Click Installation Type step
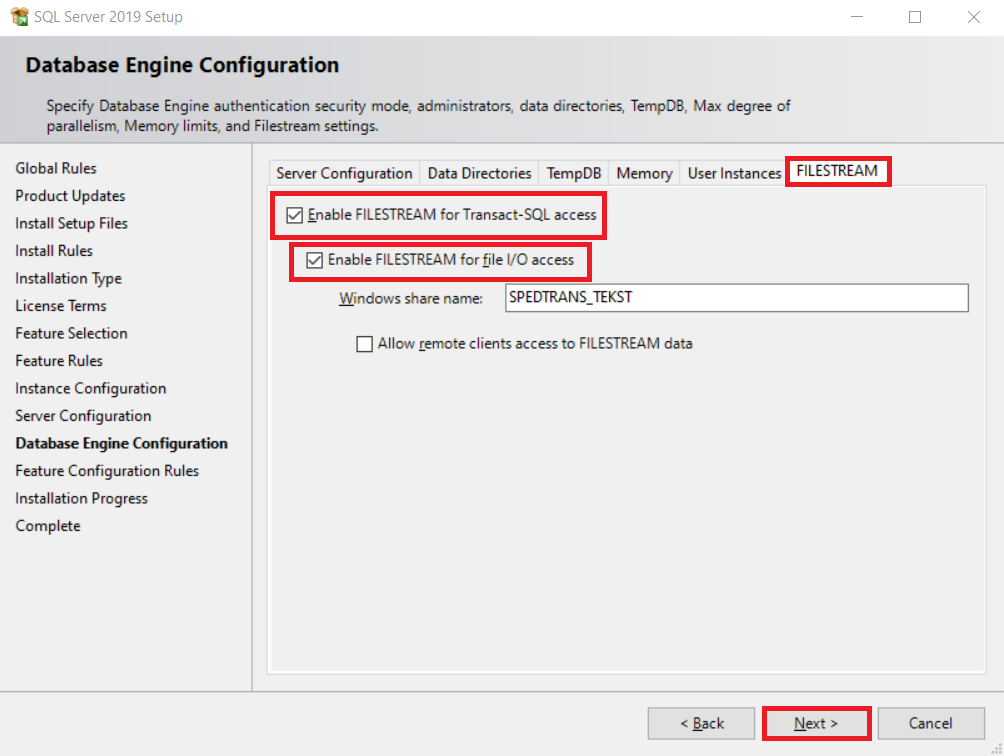 pyautogui.click(x=69, y=278)
